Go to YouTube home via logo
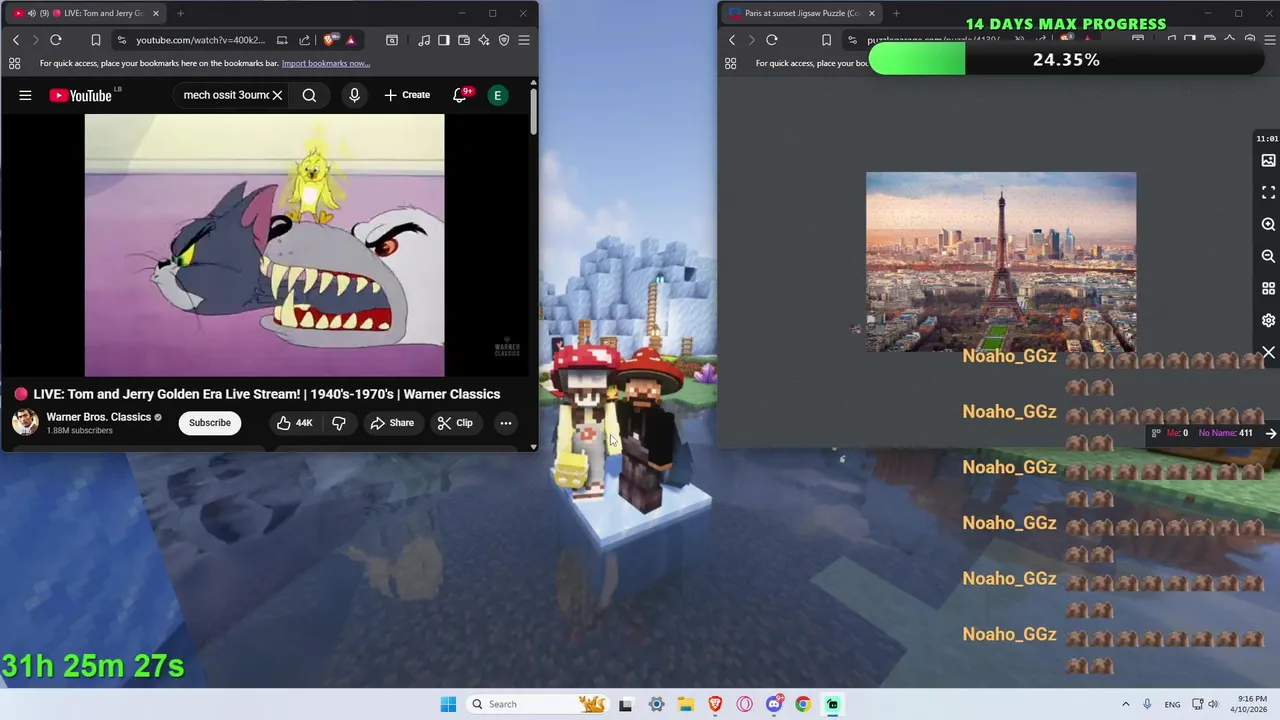This screenshot has height=720, width=1280. (x=81, y=95)
